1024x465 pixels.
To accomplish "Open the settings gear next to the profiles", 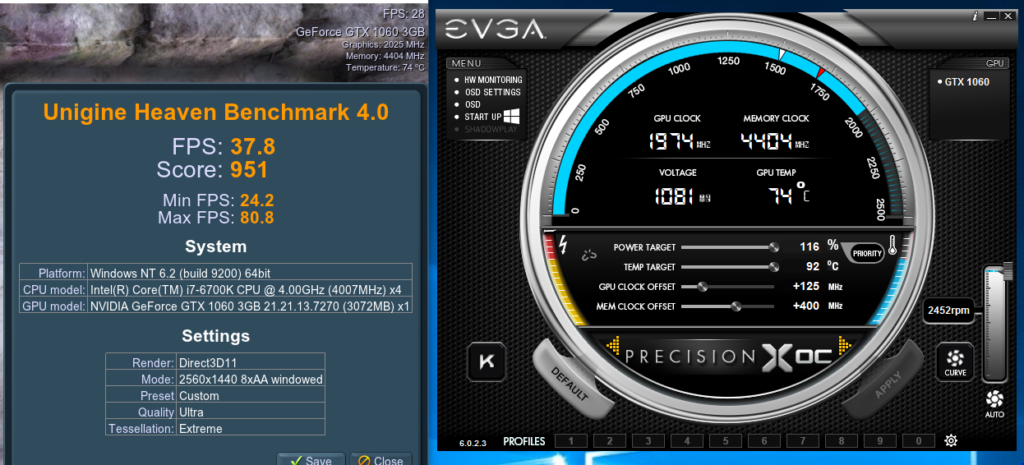I will tap(950, 441).
